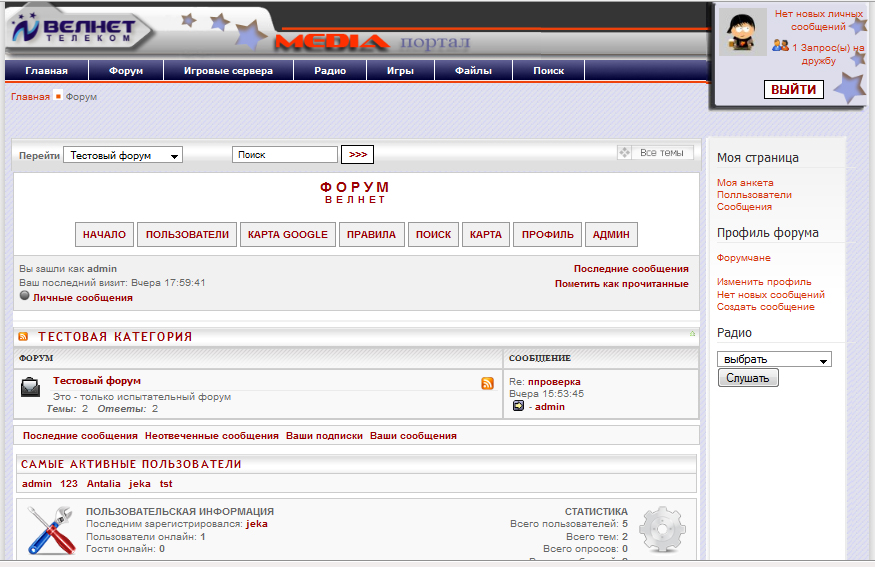The width and height of the screenshot is (875, 567).
Task: Click the friend request people icon
Action: tap(780, 46)
